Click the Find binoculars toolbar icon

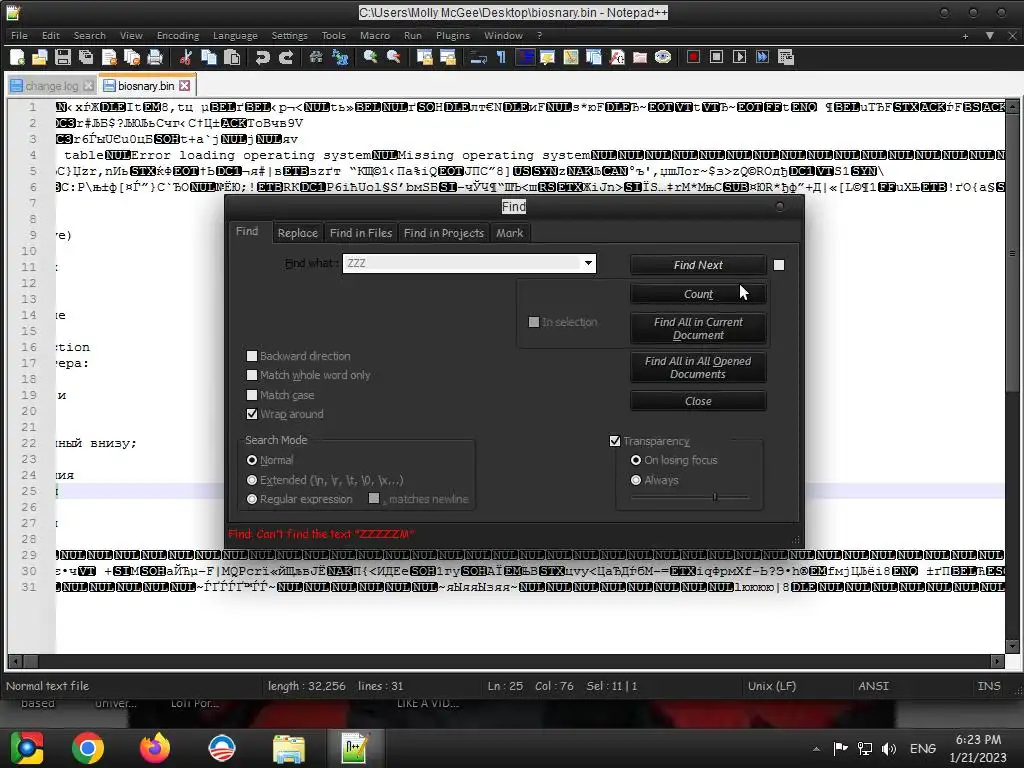(x=316, y=57)
